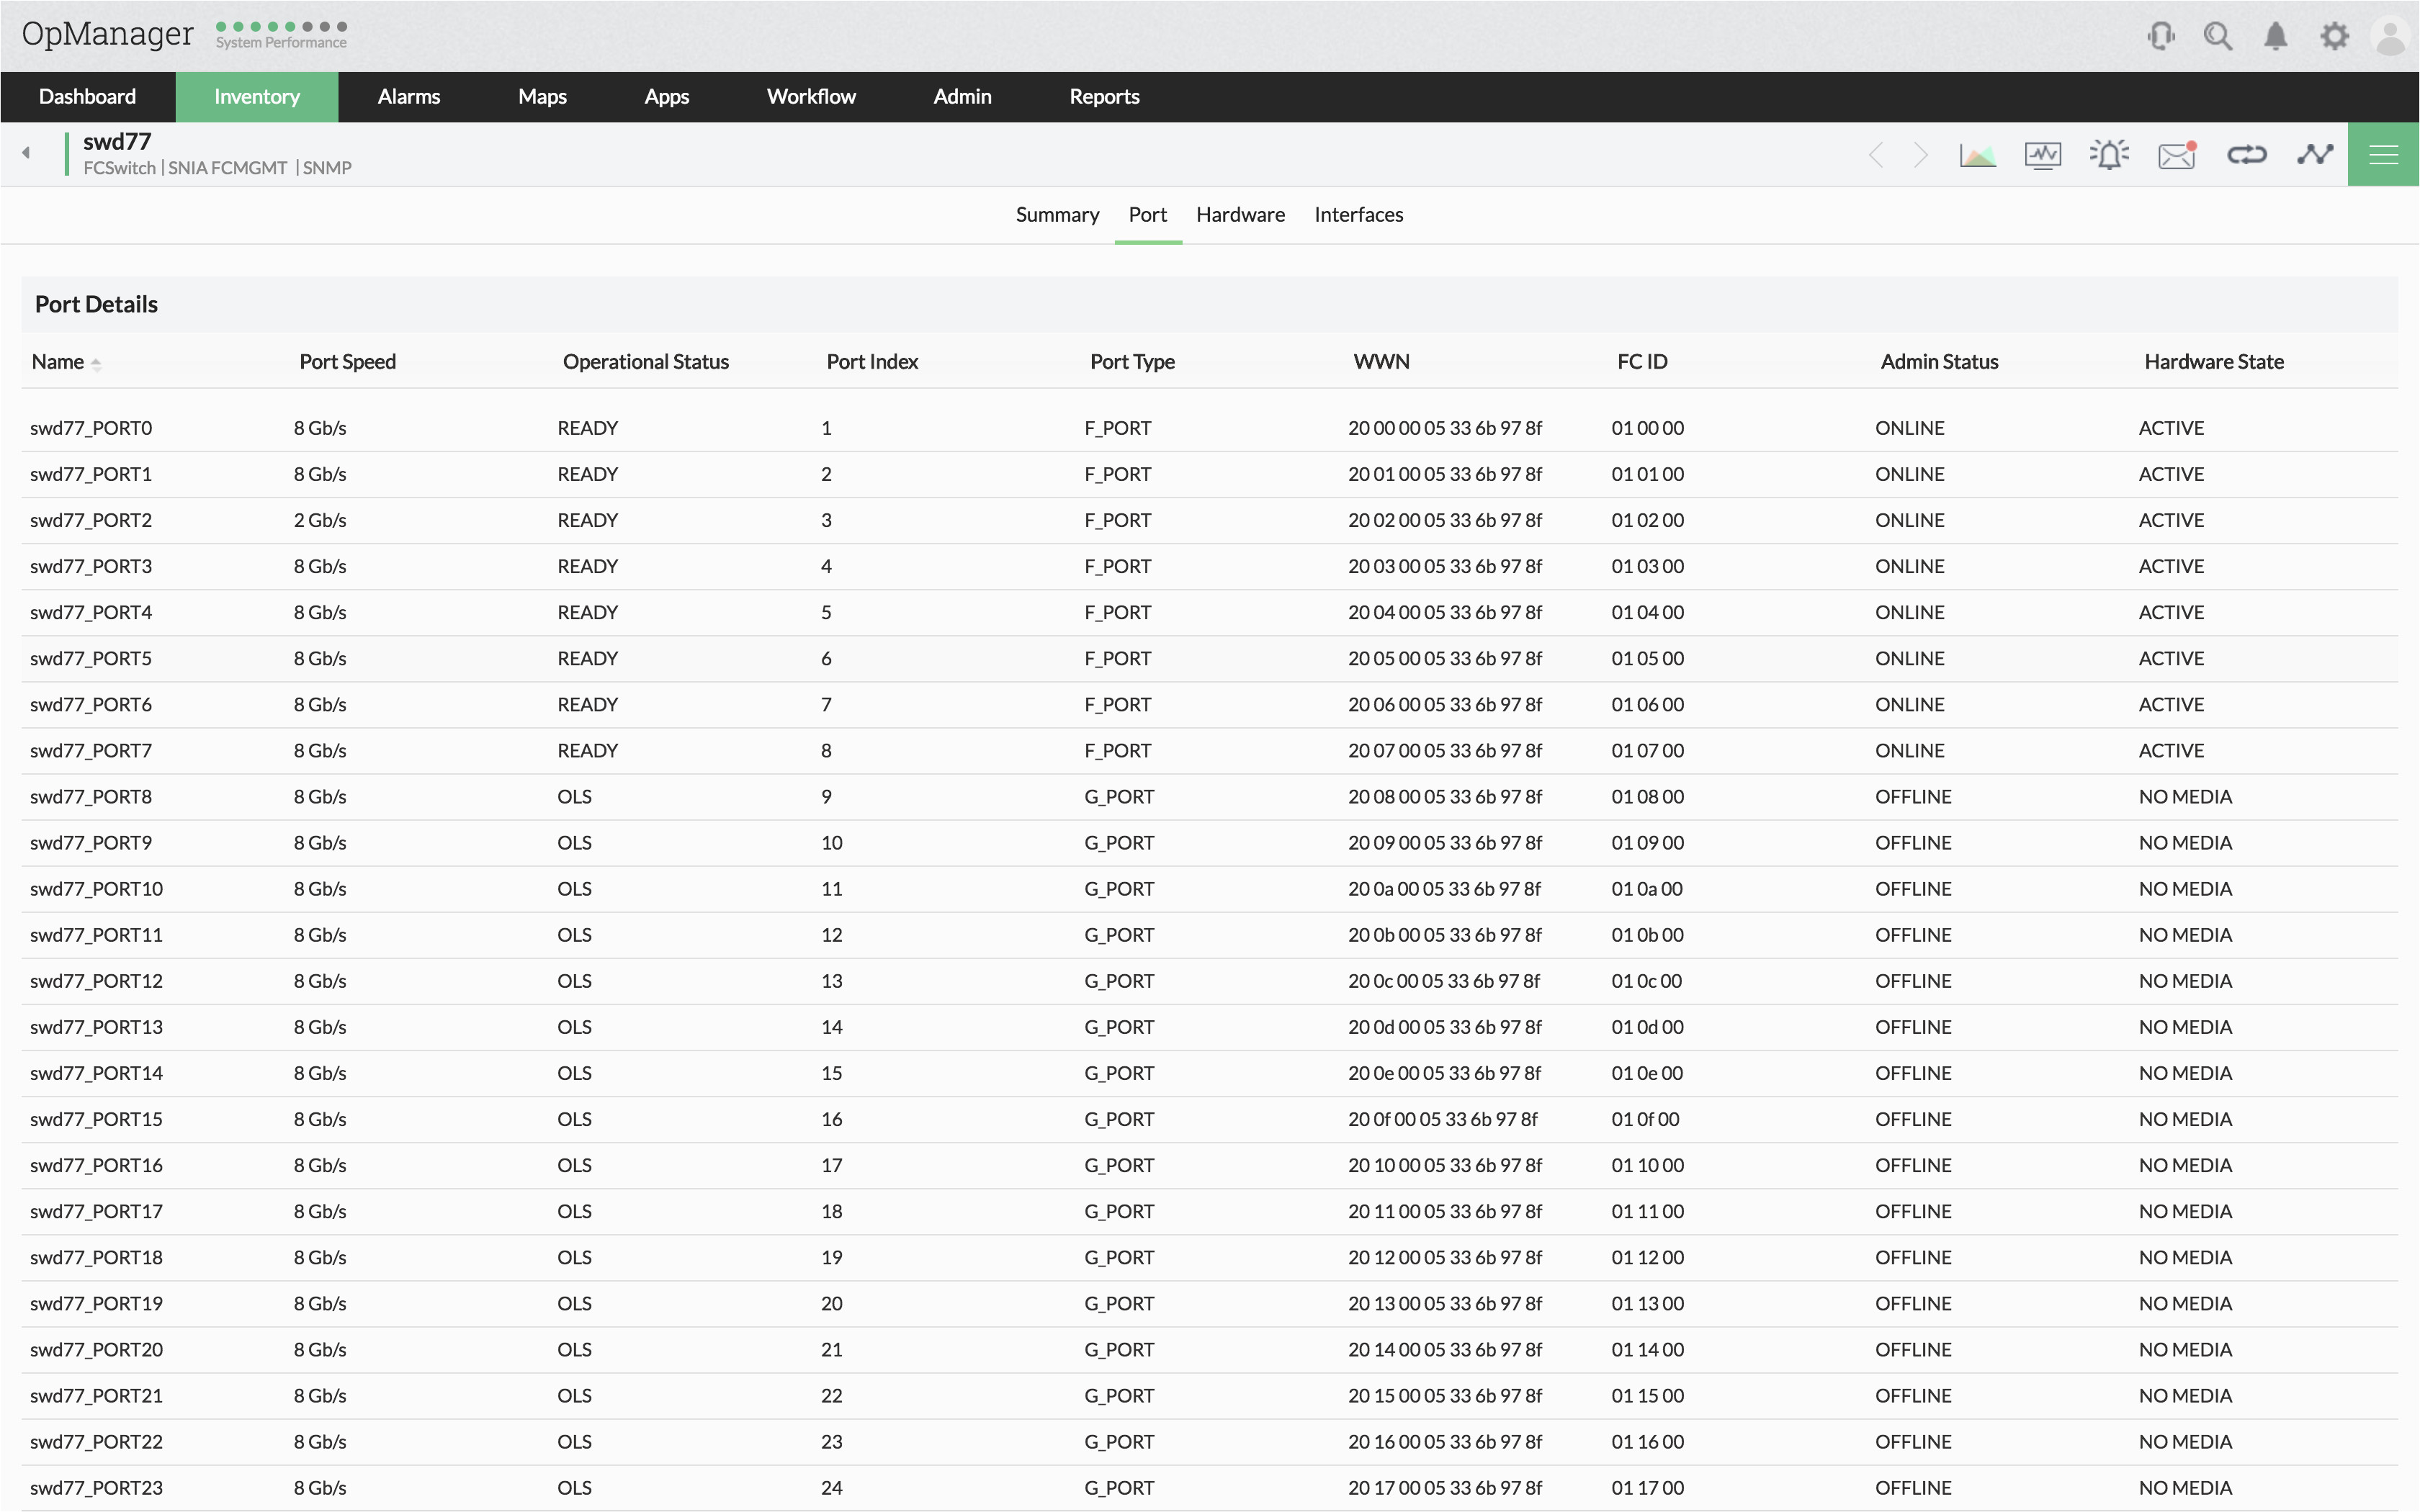
Task: Open the Dashboard menu
Action: tap(87, 97)
